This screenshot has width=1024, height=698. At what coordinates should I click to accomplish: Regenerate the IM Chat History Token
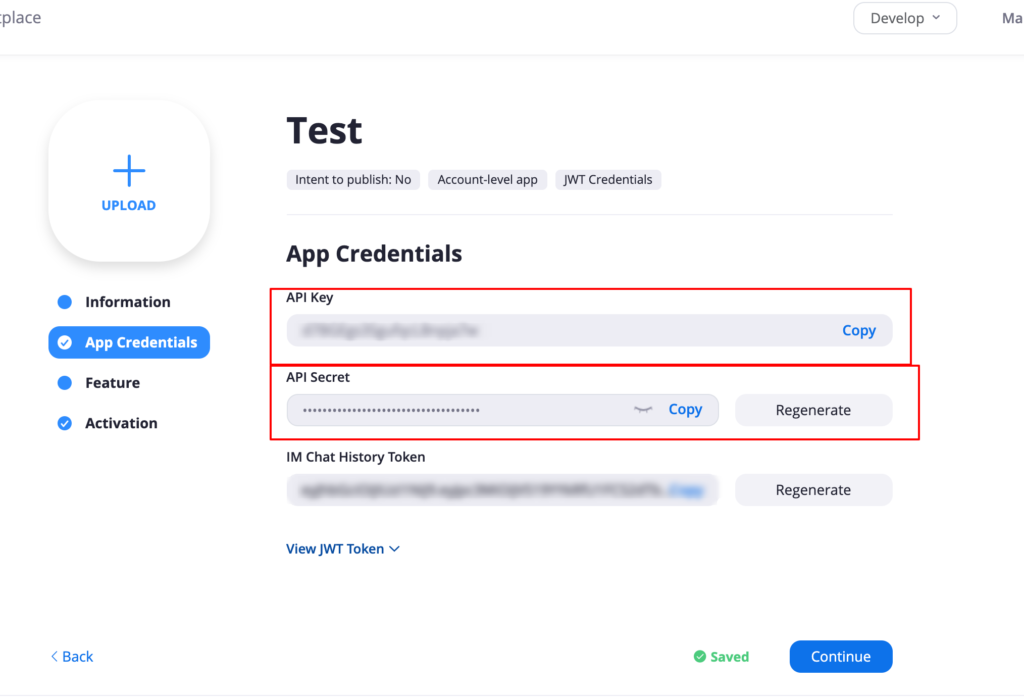[x=813, y=490]
